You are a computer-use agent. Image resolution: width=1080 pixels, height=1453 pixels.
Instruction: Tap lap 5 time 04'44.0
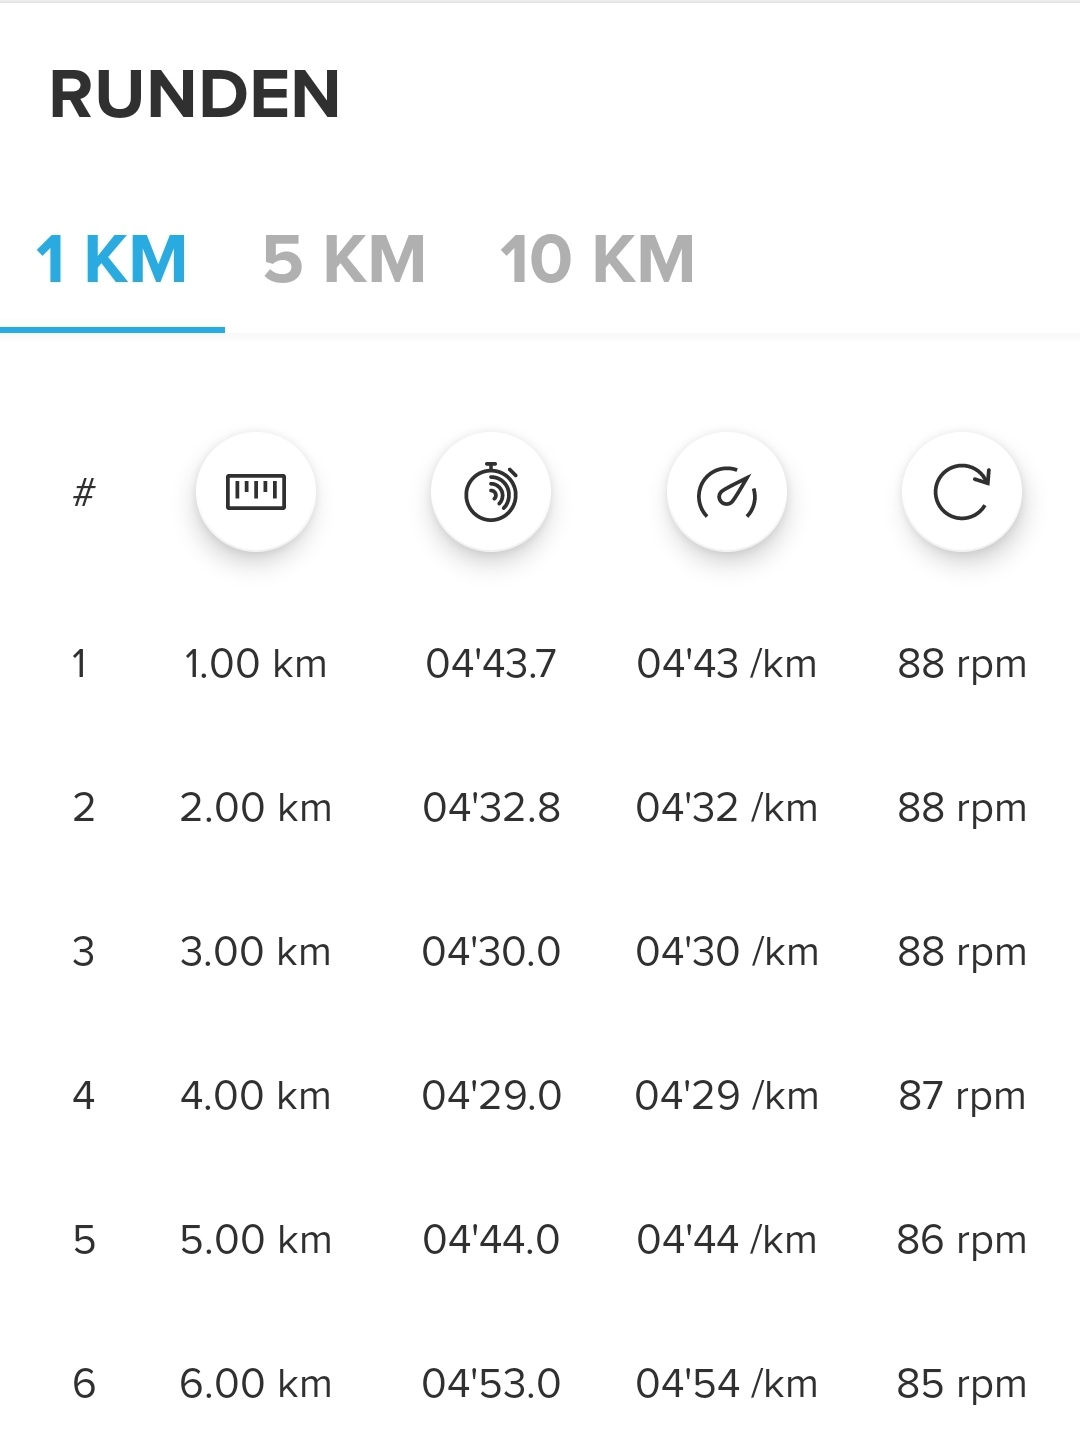491,1240
